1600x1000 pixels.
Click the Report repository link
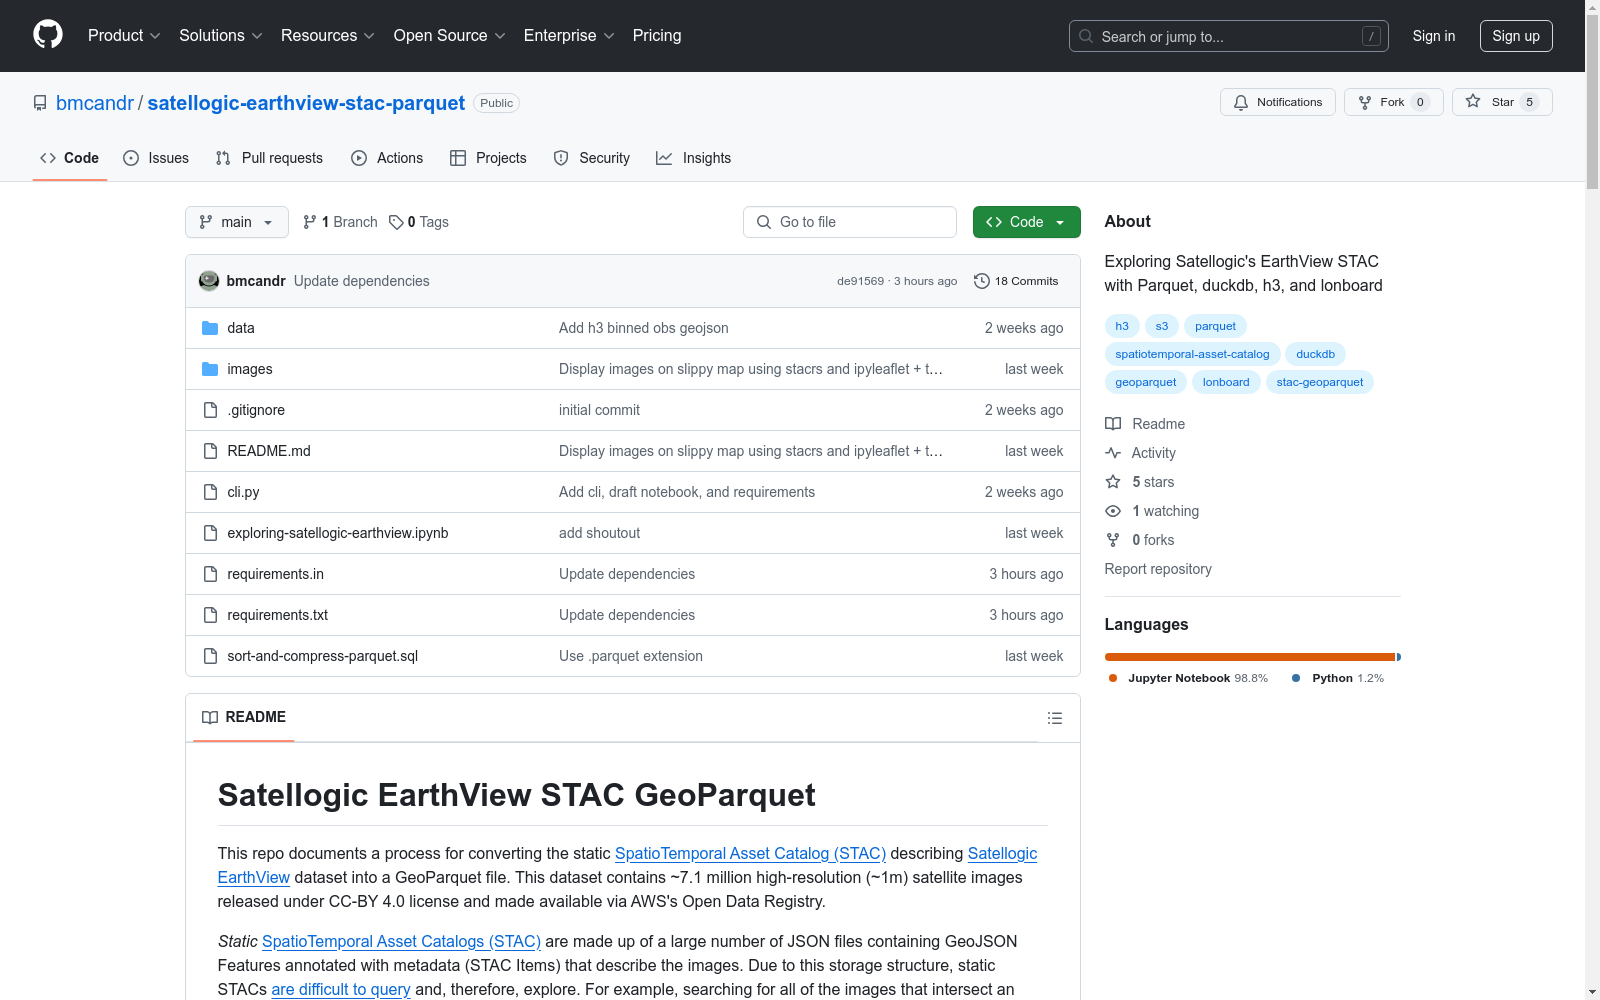[x=1158, y=569]
